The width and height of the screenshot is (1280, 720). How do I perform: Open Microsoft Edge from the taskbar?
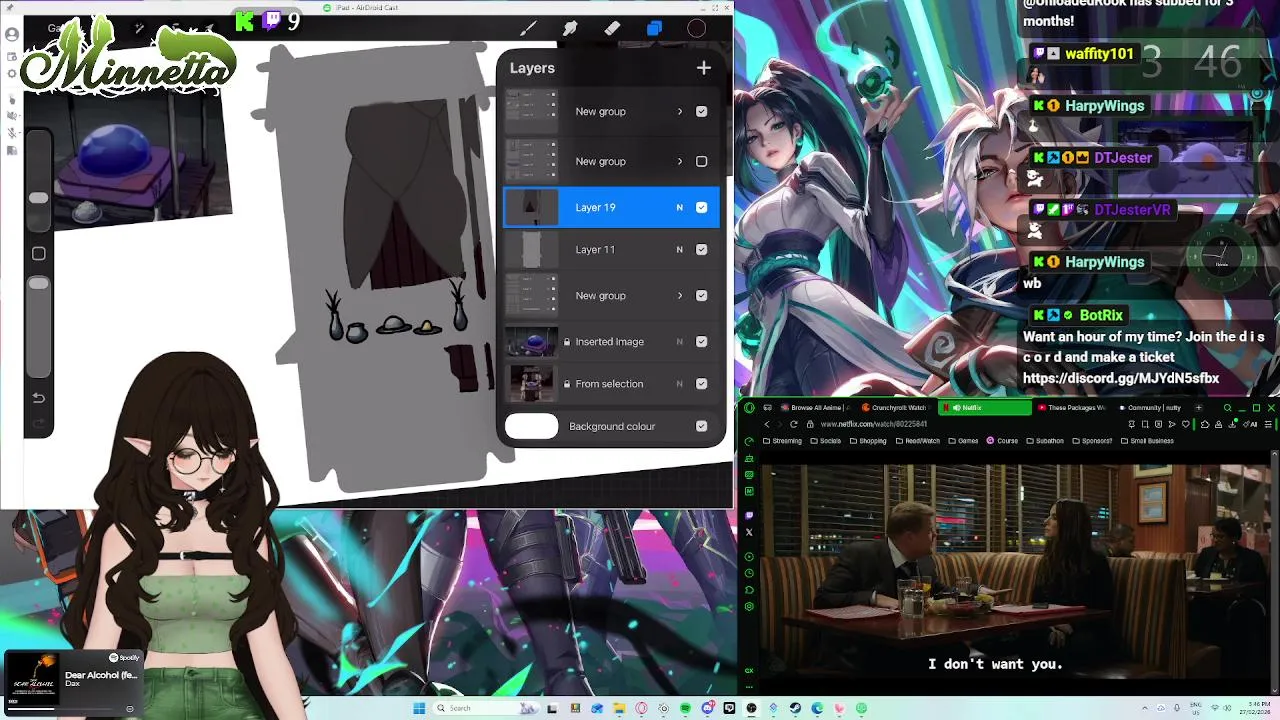[x=817, y=708]
